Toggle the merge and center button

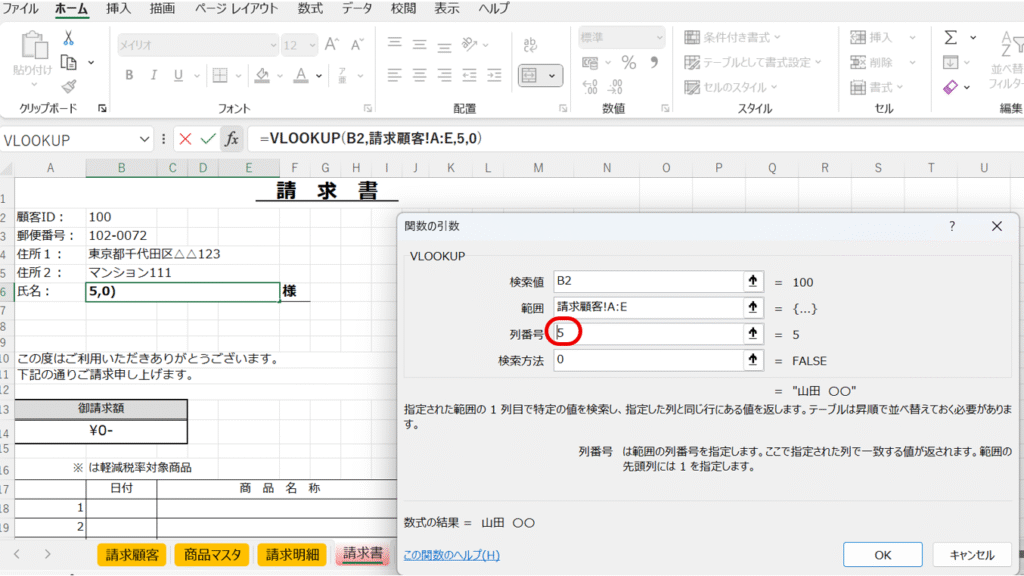click(x=528, y=75)
